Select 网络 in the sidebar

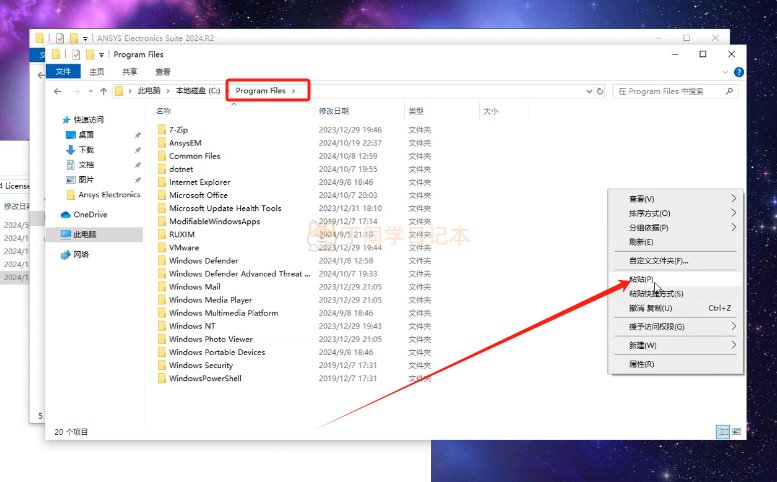(80, 254)
